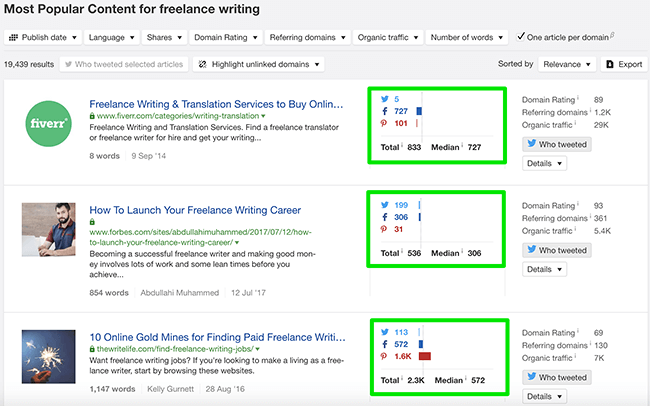650x406 pixels.
Task: Click the info icon next to Forbes Domain Rating
Action: [x=580, y=204]
